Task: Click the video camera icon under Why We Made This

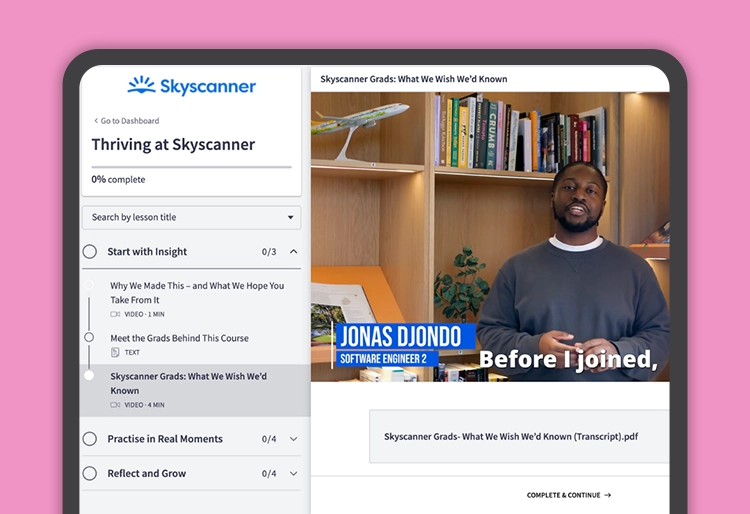Action: [115, 314]
